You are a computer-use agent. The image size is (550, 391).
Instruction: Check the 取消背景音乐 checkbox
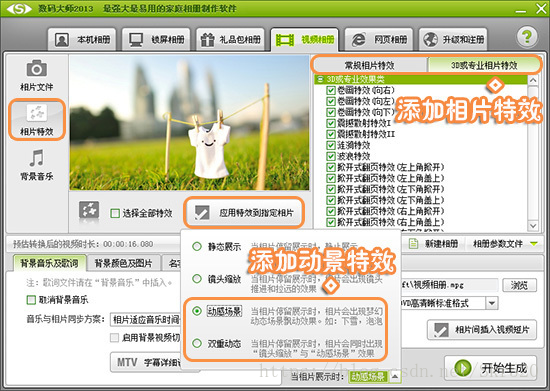click(31, 300)
